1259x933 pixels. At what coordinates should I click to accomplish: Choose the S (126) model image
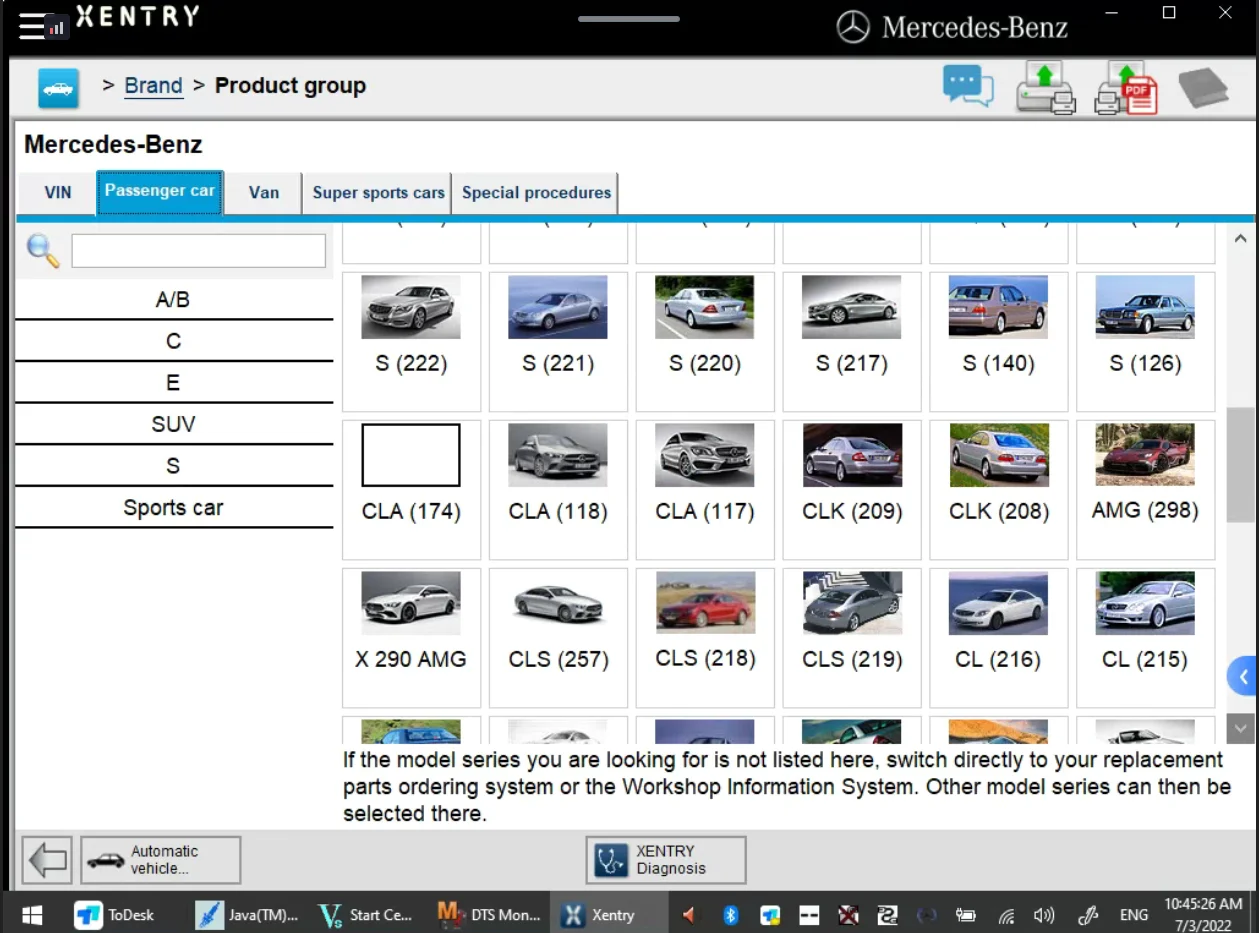coord(1145,307)
